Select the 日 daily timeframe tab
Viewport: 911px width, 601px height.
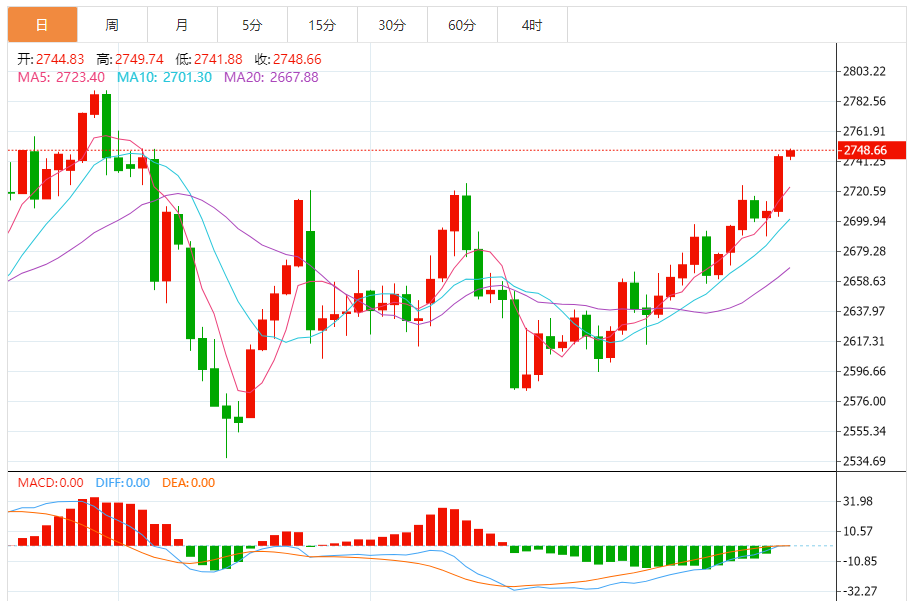(x=42, y=25)
